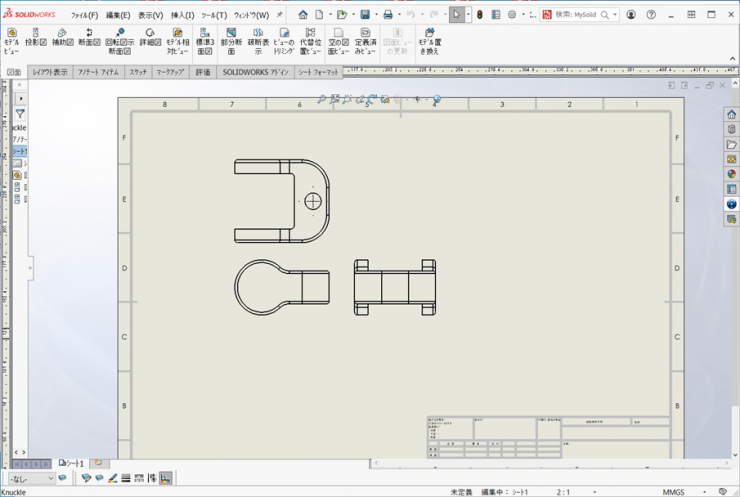Viewport: 740px width, 497px height.
Task: Open the -なし- layer dropdown
Action: 31,479
